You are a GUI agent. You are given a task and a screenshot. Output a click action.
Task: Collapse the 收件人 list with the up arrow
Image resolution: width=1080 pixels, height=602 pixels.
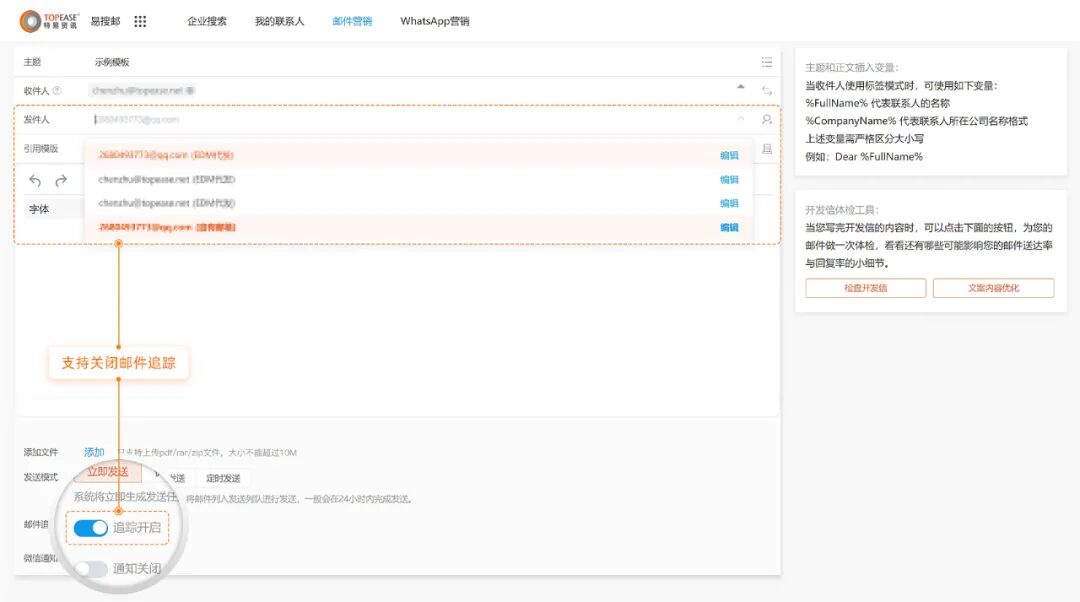[x=740, y=87]
